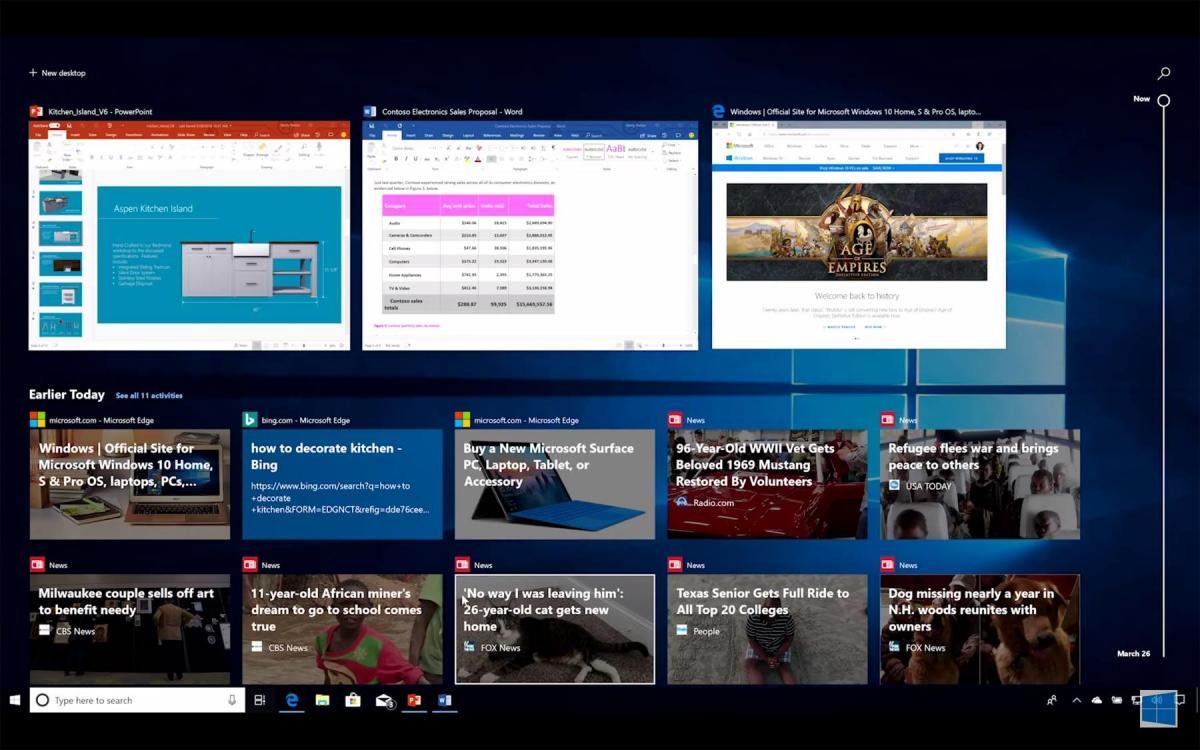Click CBS News label on Milwaukee couple card

(x=75, y=632)
